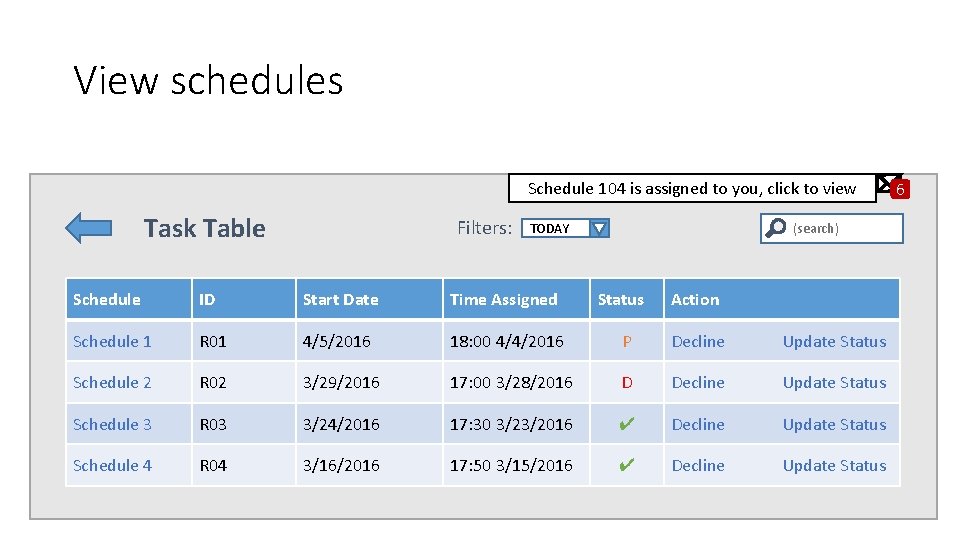Expand the TODAY filter dropdown arrow
This screenshot has height=540, width=960.
pos(598,228)
